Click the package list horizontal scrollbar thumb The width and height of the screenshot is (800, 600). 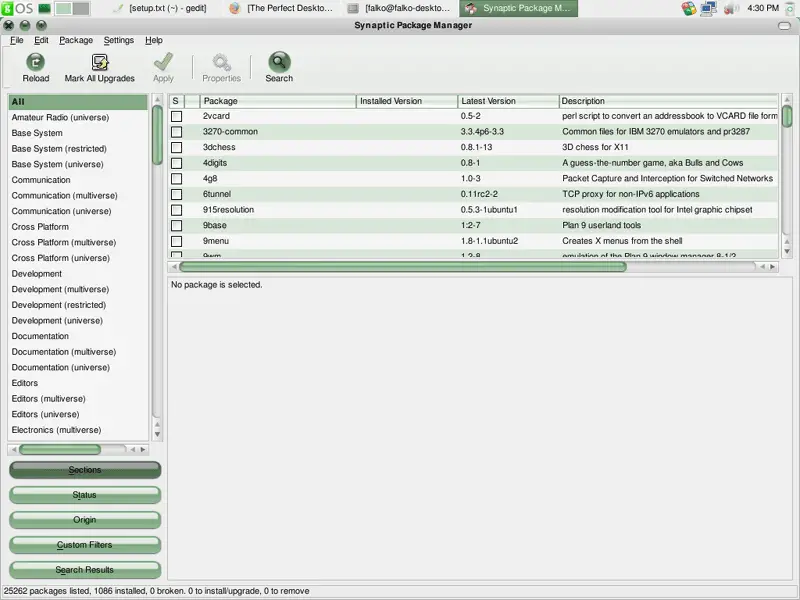403,267
